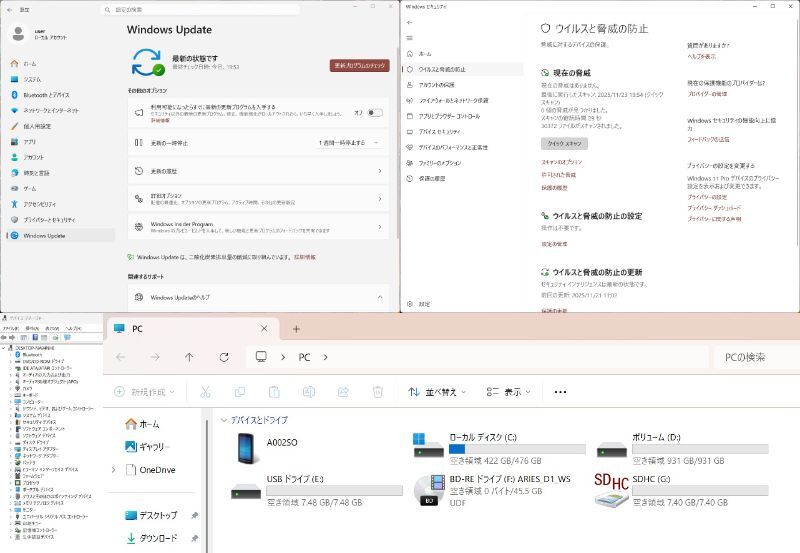Open carbon emissions 詳細情報 link

click(x=305, y=257)
